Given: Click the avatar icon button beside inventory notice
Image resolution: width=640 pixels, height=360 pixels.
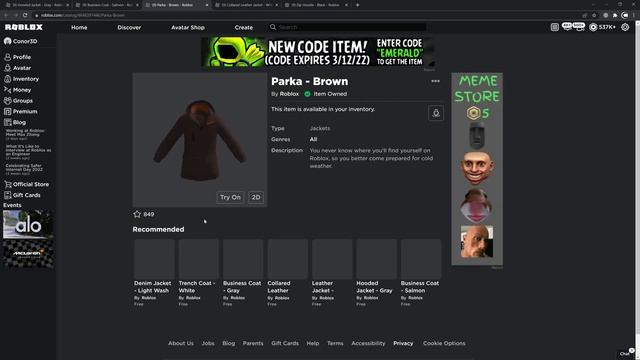Looking at the screenshot, I should click(436, 113).
